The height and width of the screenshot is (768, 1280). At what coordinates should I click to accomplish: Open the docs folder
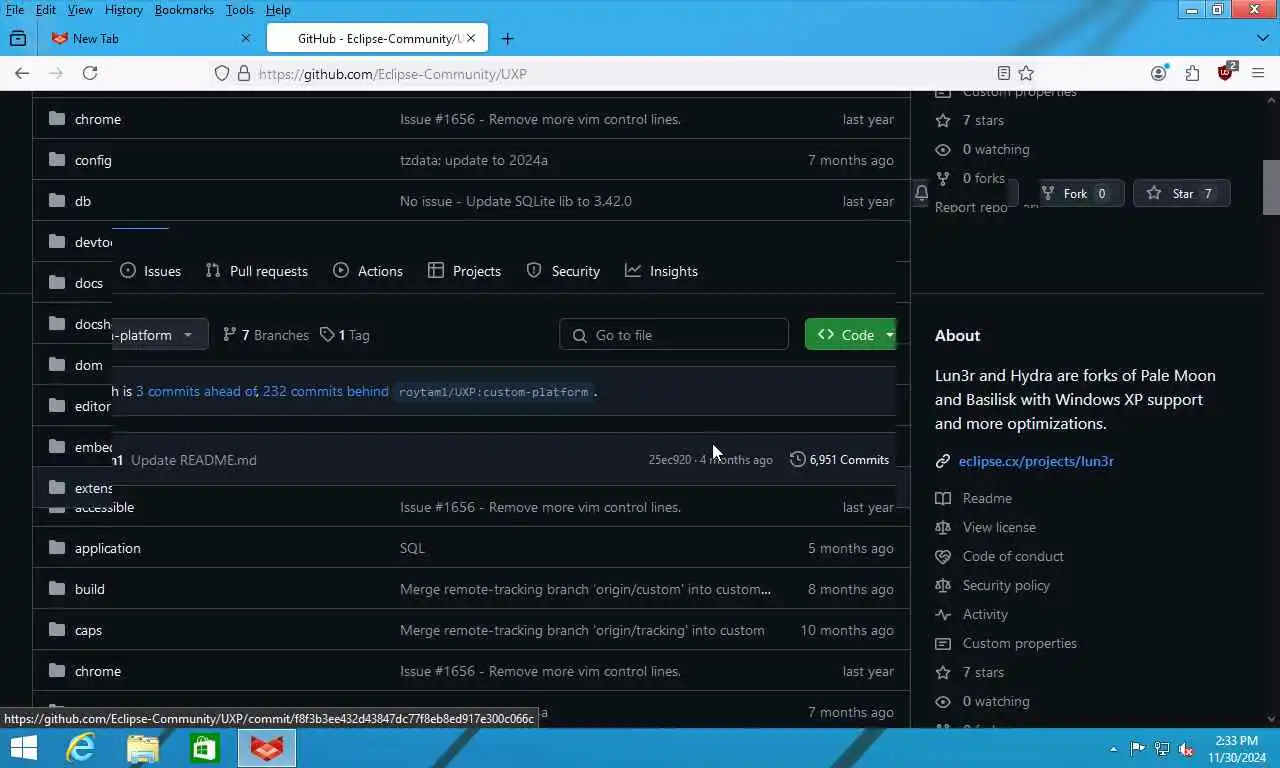click(89, 283)
